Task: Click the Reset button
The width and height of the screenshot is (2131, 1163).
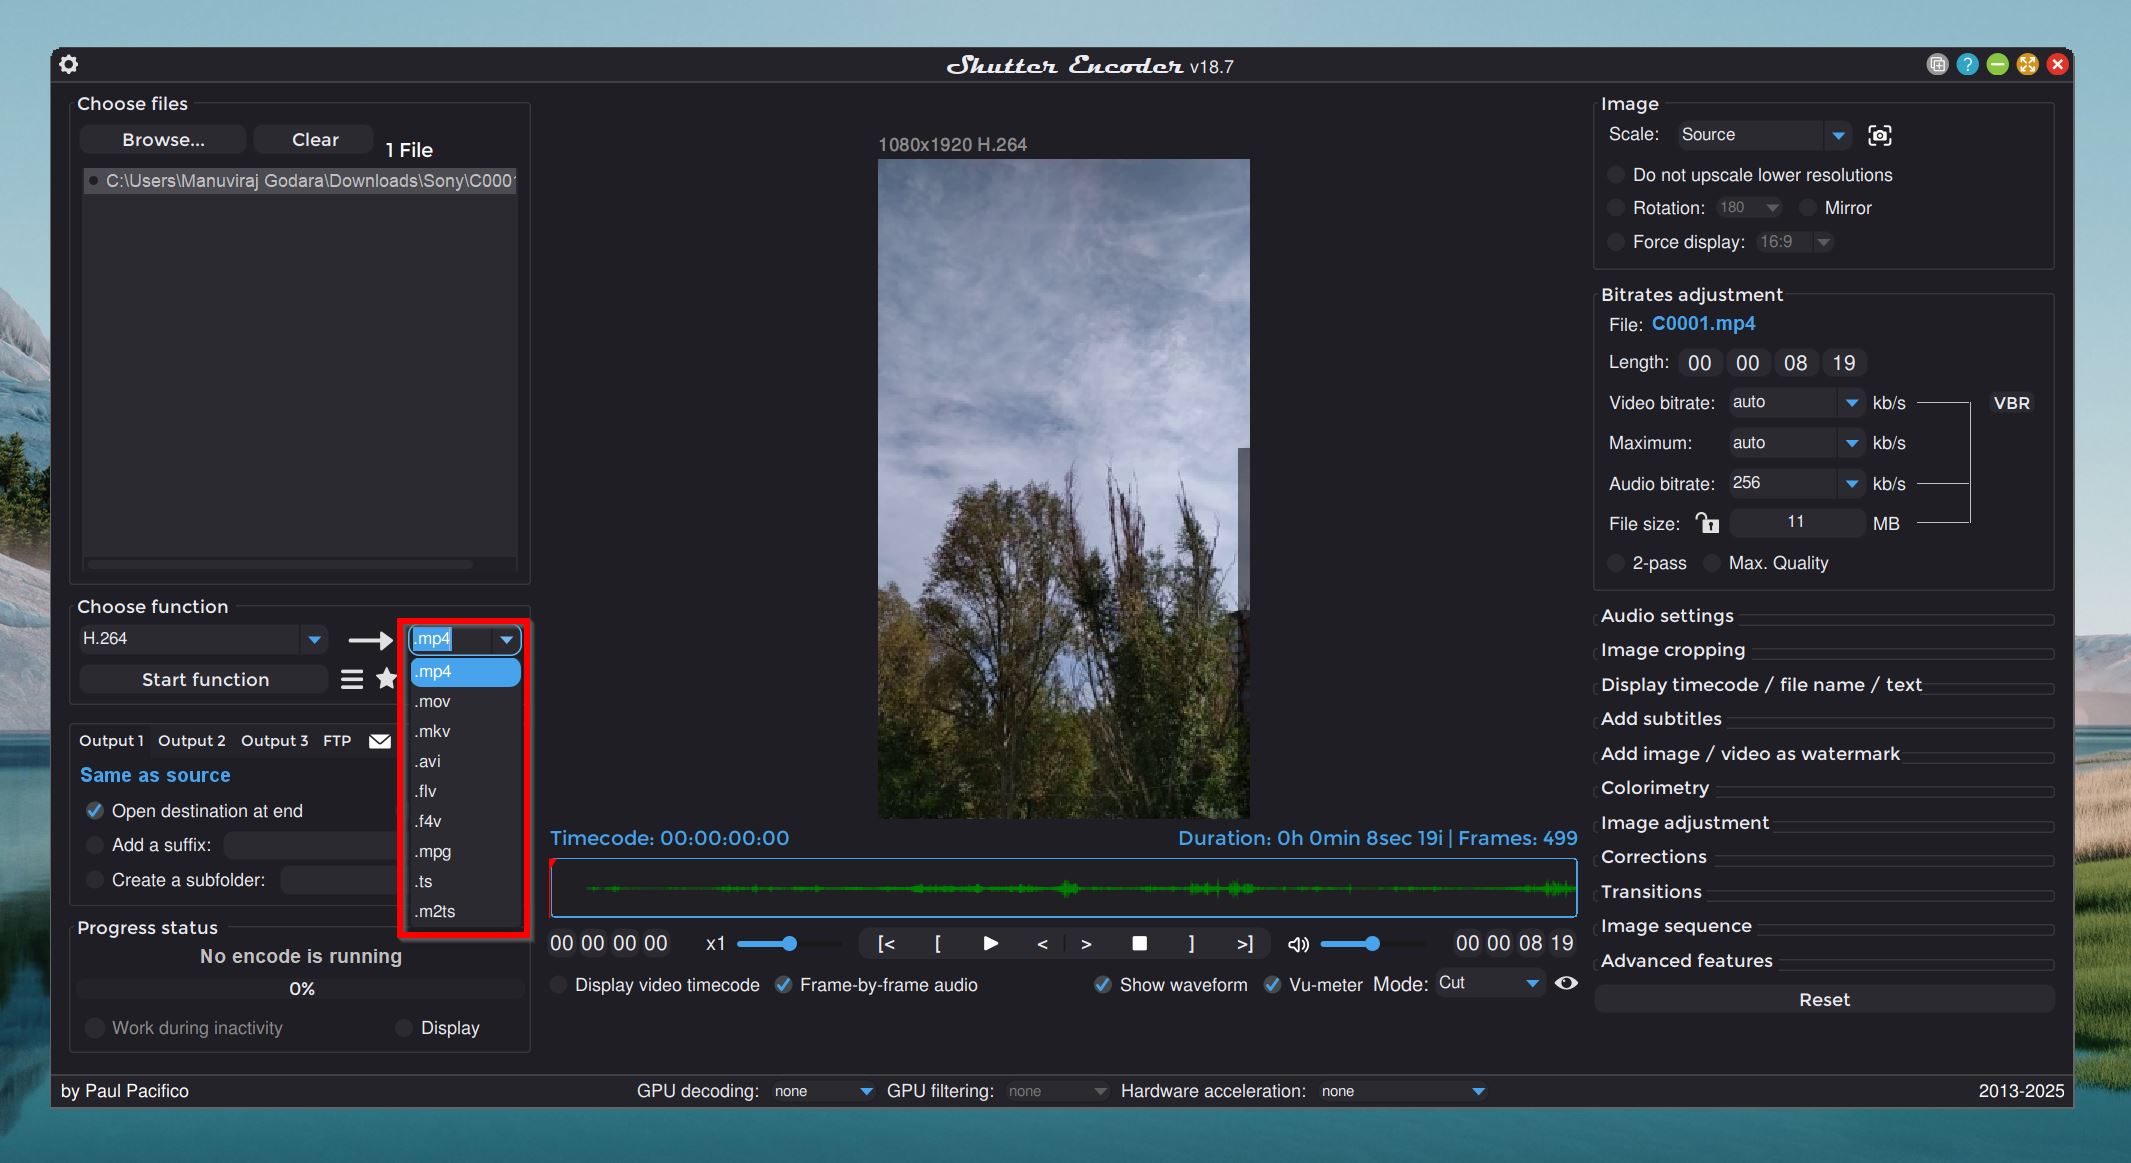Action: [1824, 1000]
